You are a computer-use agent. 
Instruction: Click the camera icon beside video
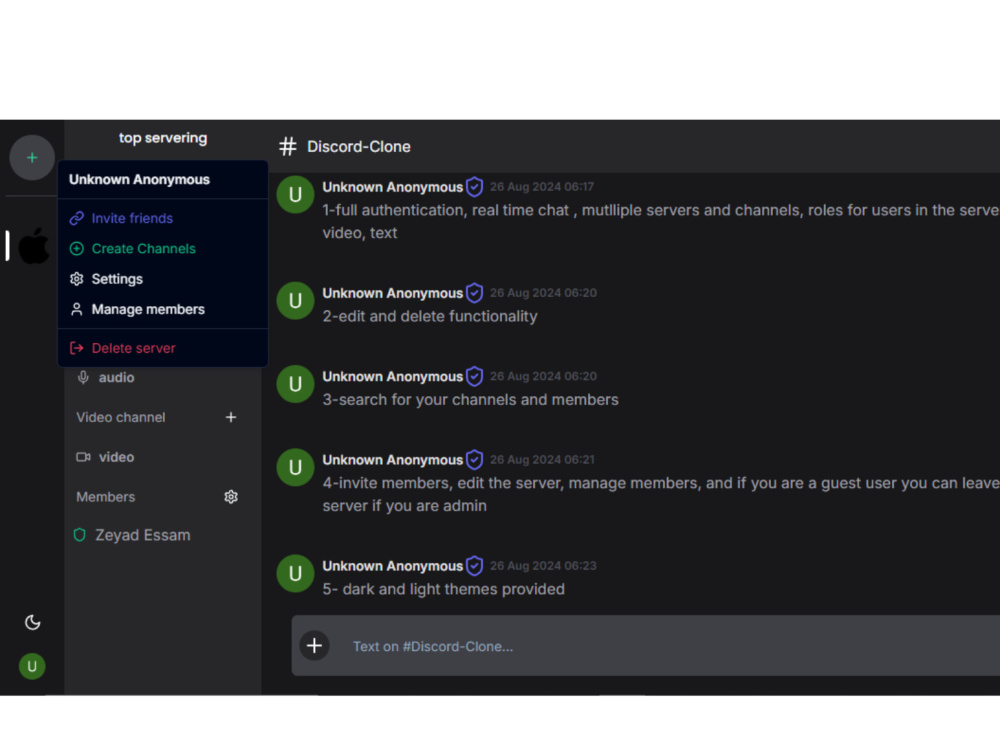pos(83,457)
